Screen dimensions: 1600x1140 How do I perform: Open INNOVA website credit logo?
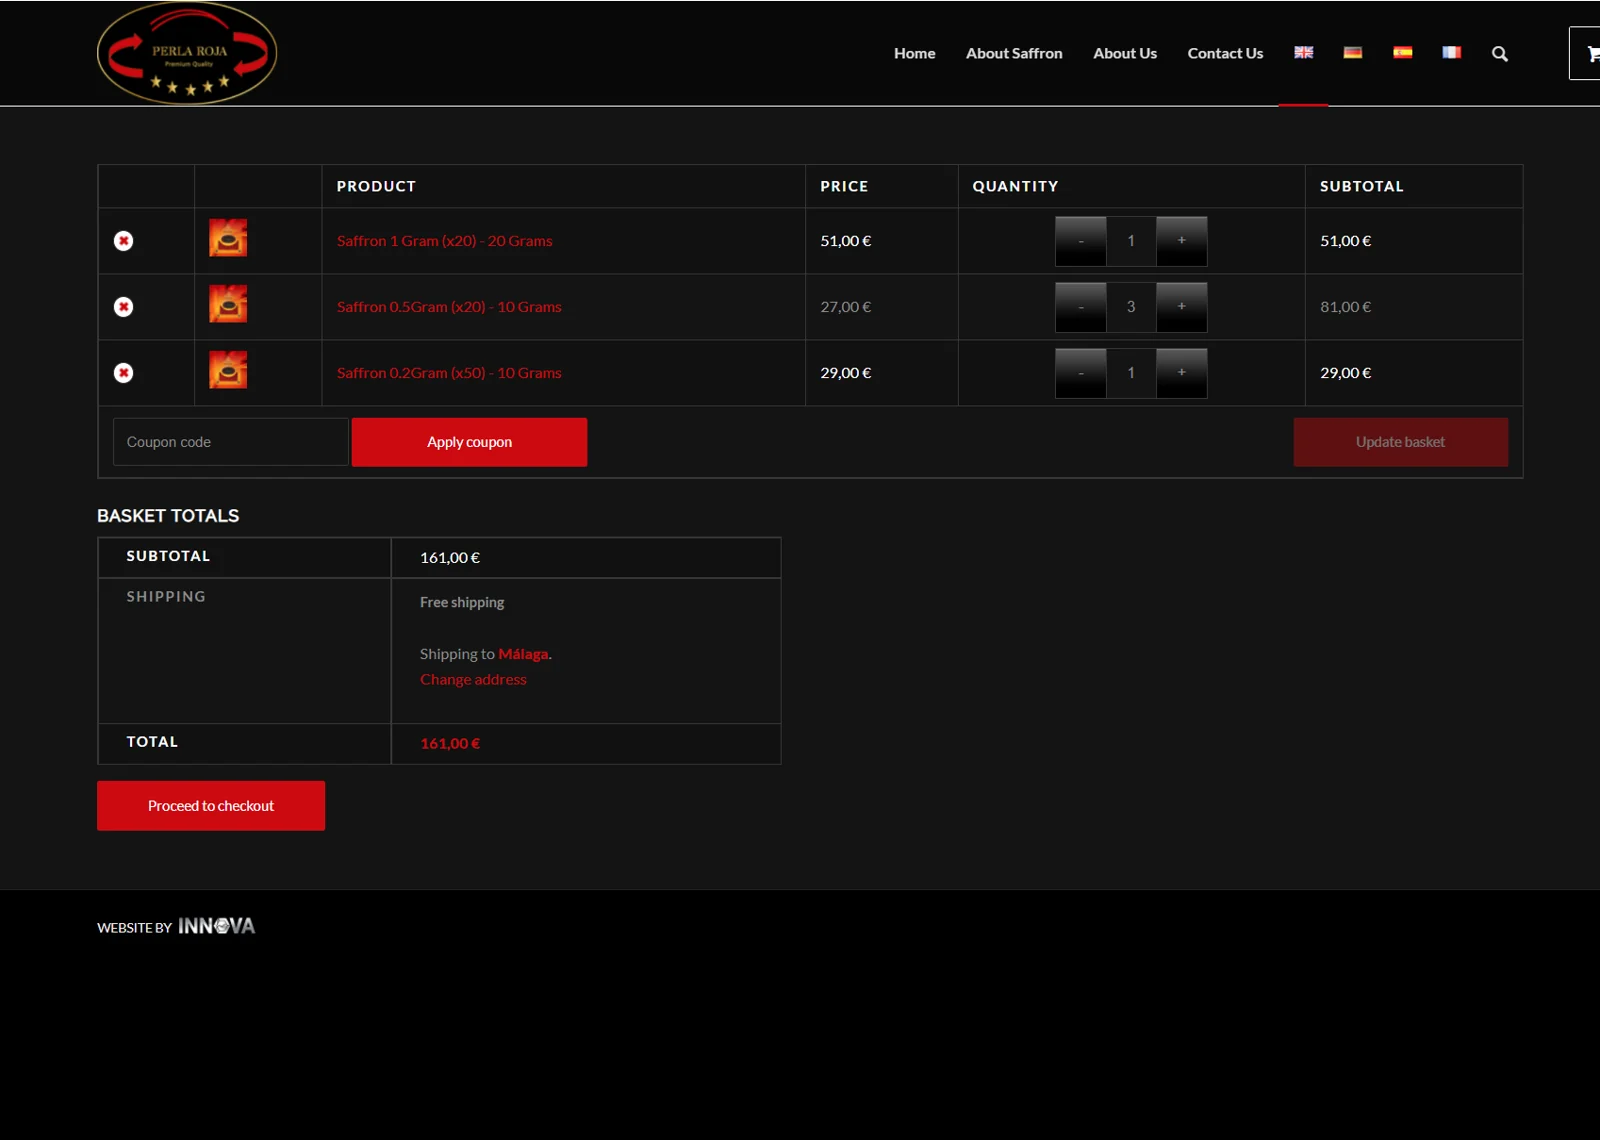216,926
